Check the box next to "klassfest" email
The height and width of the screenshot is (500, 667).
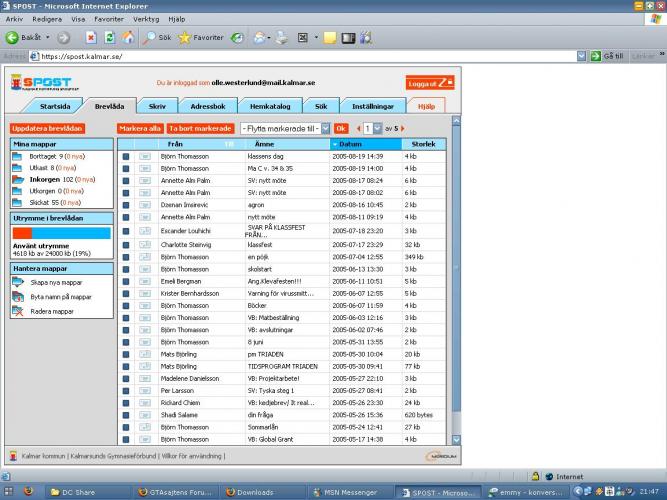click(126, 244)
